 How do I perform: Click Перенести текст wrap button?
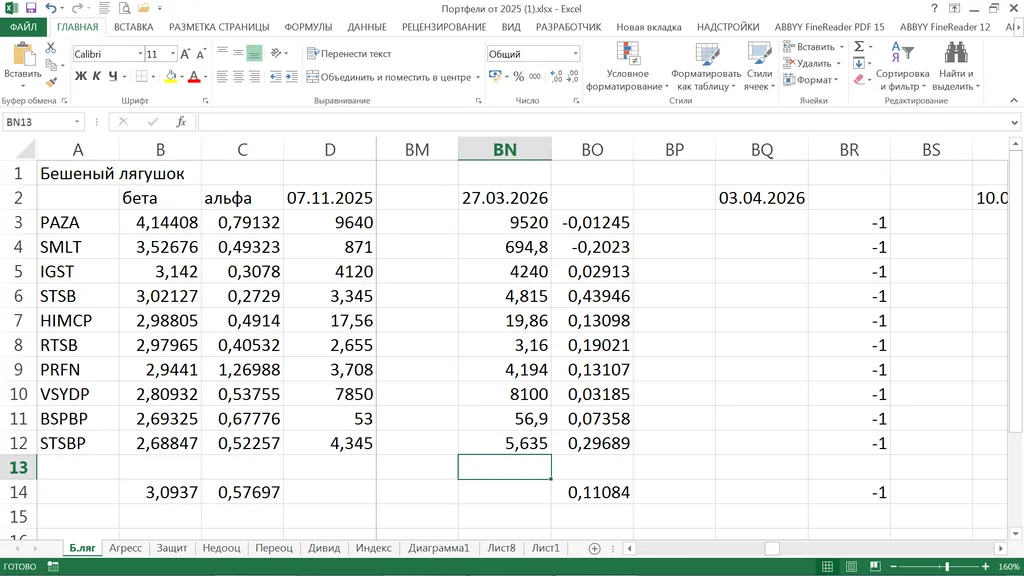(x=349, y=54)
